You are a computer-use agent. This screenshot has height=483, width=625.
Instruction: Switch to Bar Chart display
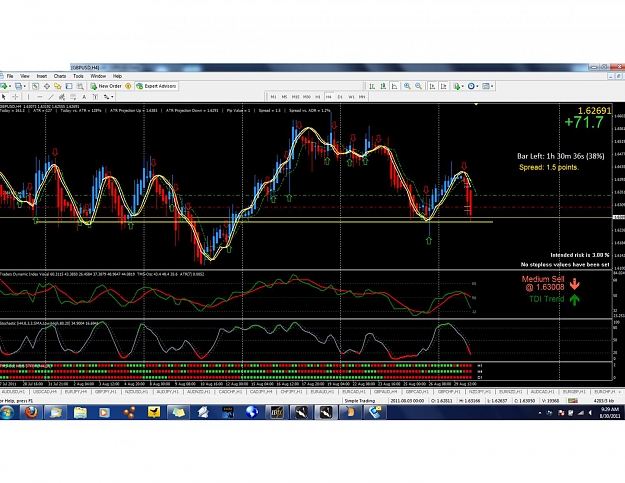372,86
